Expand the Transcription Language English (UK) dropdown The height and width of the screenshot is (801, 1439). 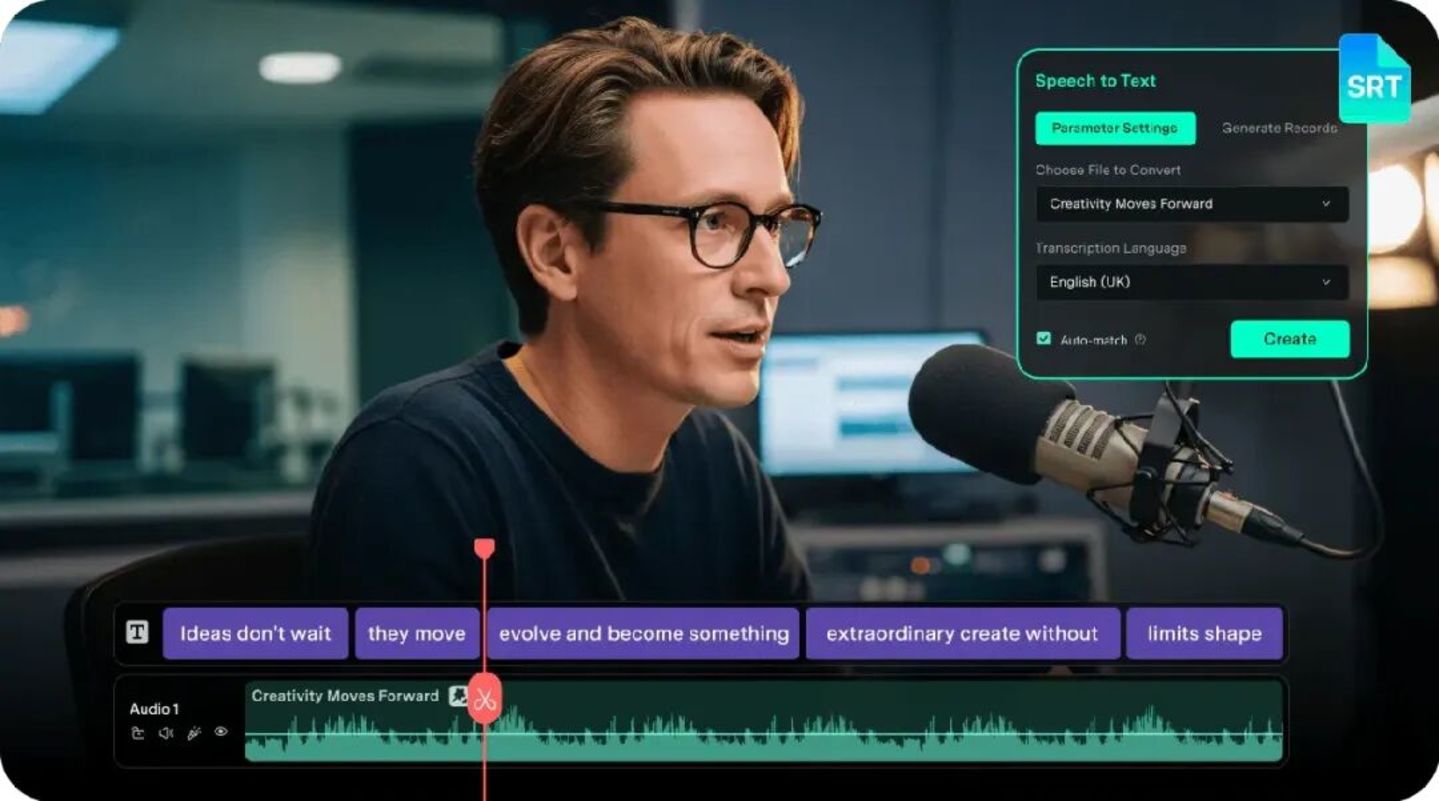click(1192, 282)
